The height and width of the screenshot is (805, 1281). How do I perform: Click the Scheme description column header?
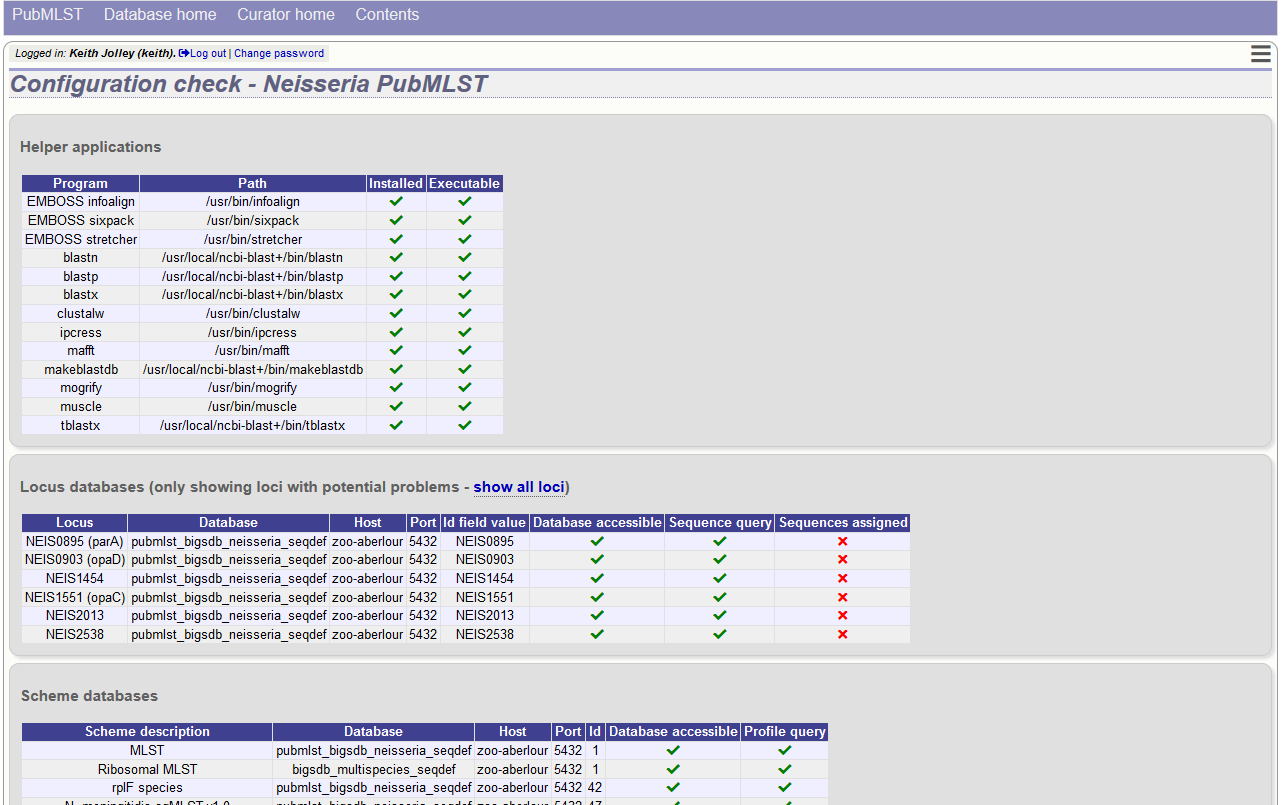pos(147,731)
